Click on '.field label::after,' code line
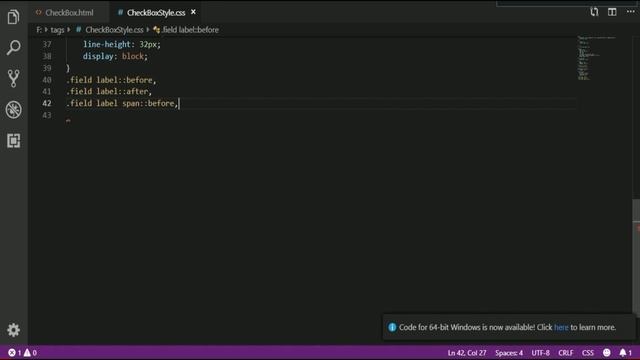 click(109, 91)
